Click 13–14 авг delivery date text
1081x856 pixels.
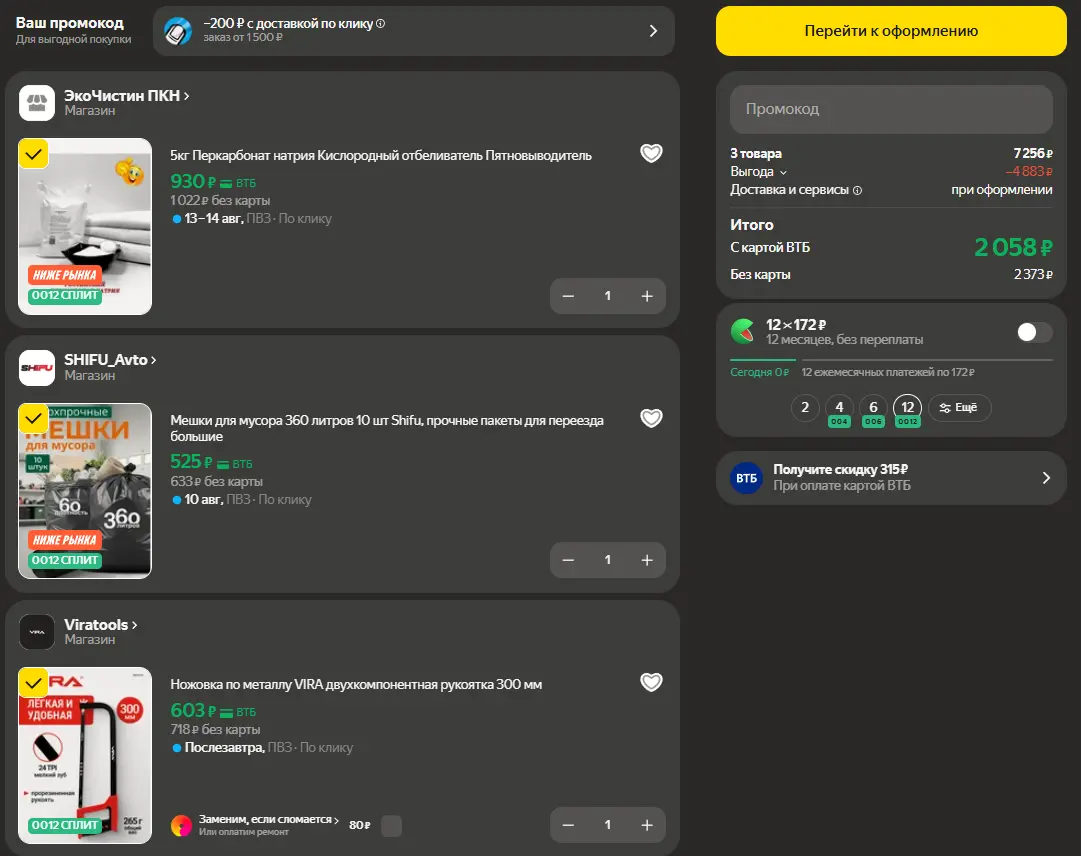coord(214,218)
